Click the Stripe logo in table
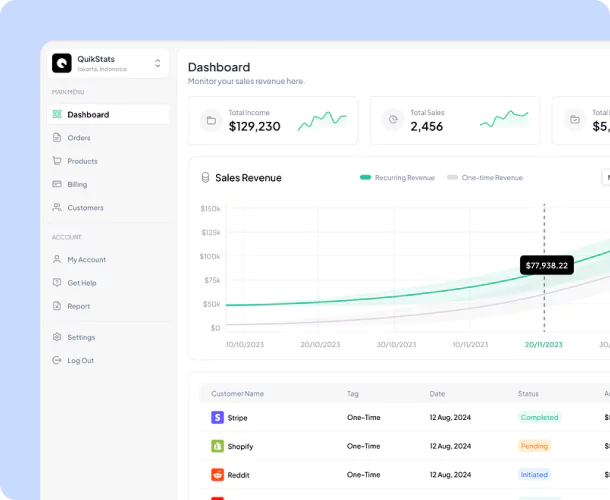 pyautogui.click(x=216, y=417)
